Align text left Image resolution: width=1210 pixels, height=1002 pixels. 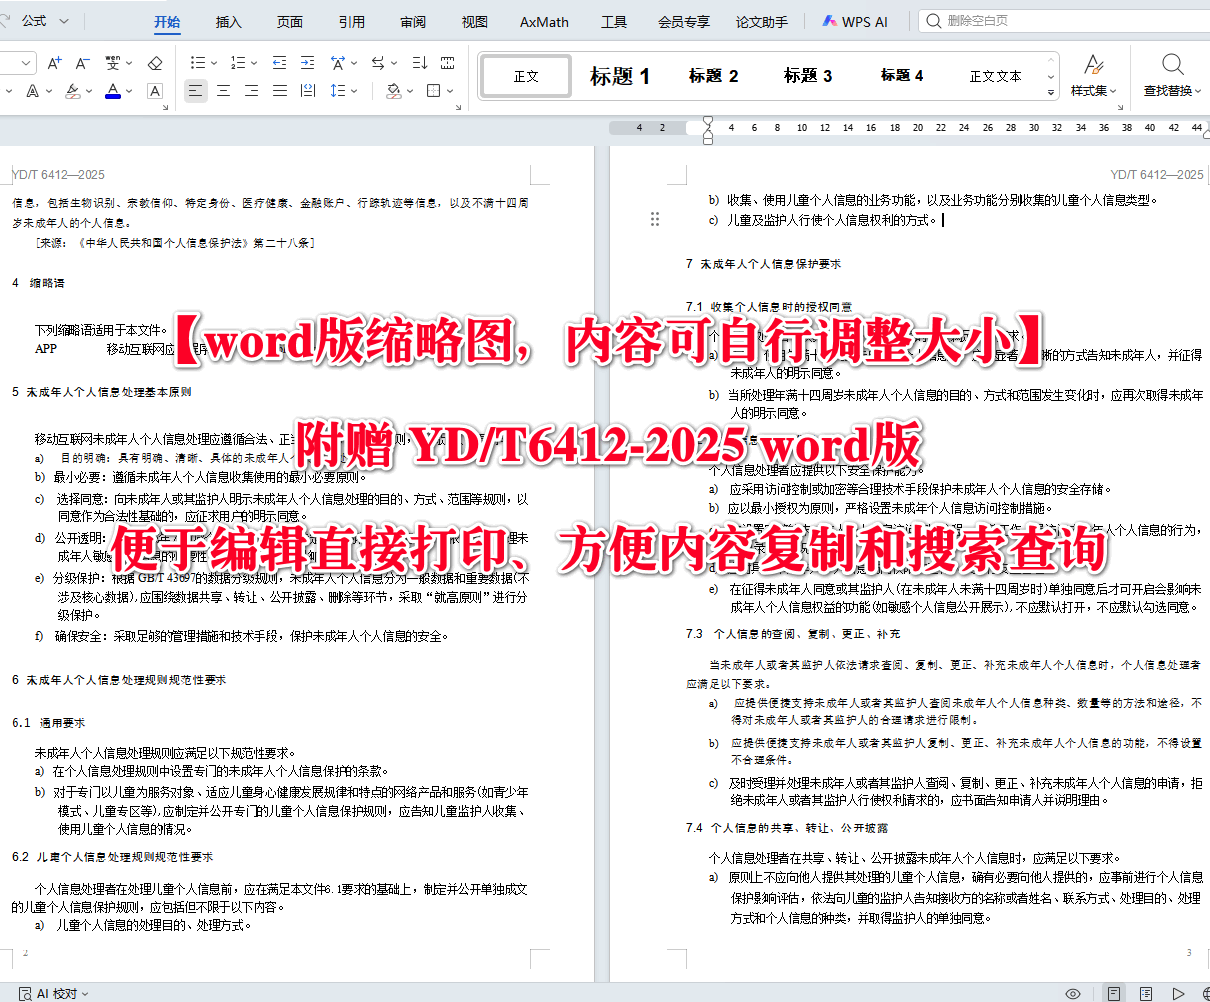[x=196, y=90]
